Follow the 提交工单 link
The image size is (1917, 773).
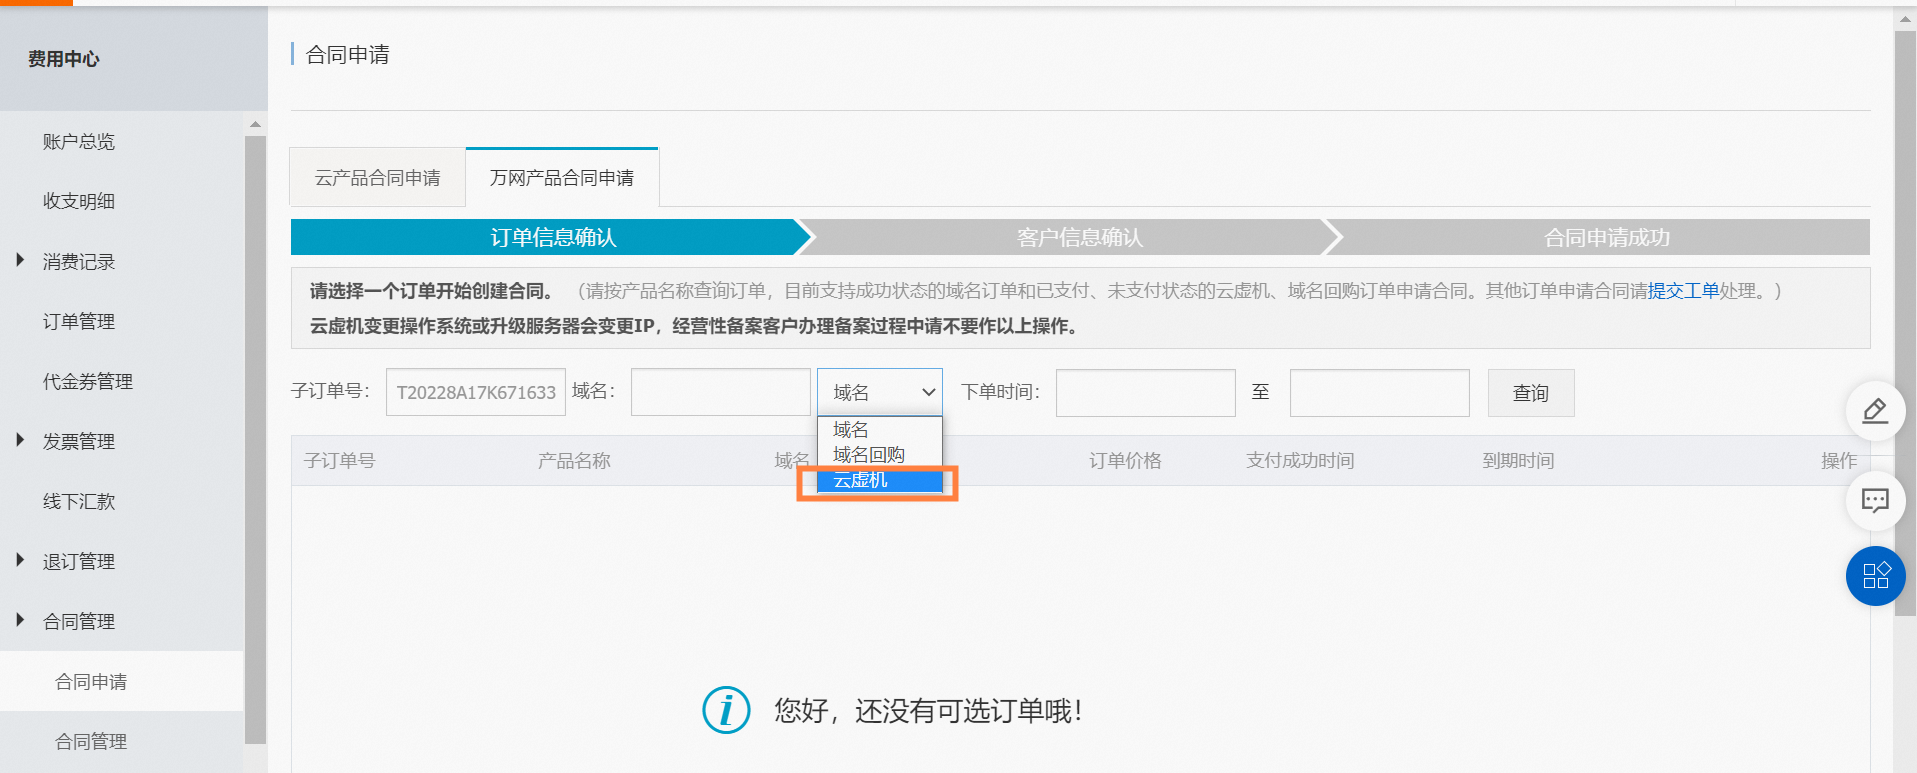pos(1683,291)
